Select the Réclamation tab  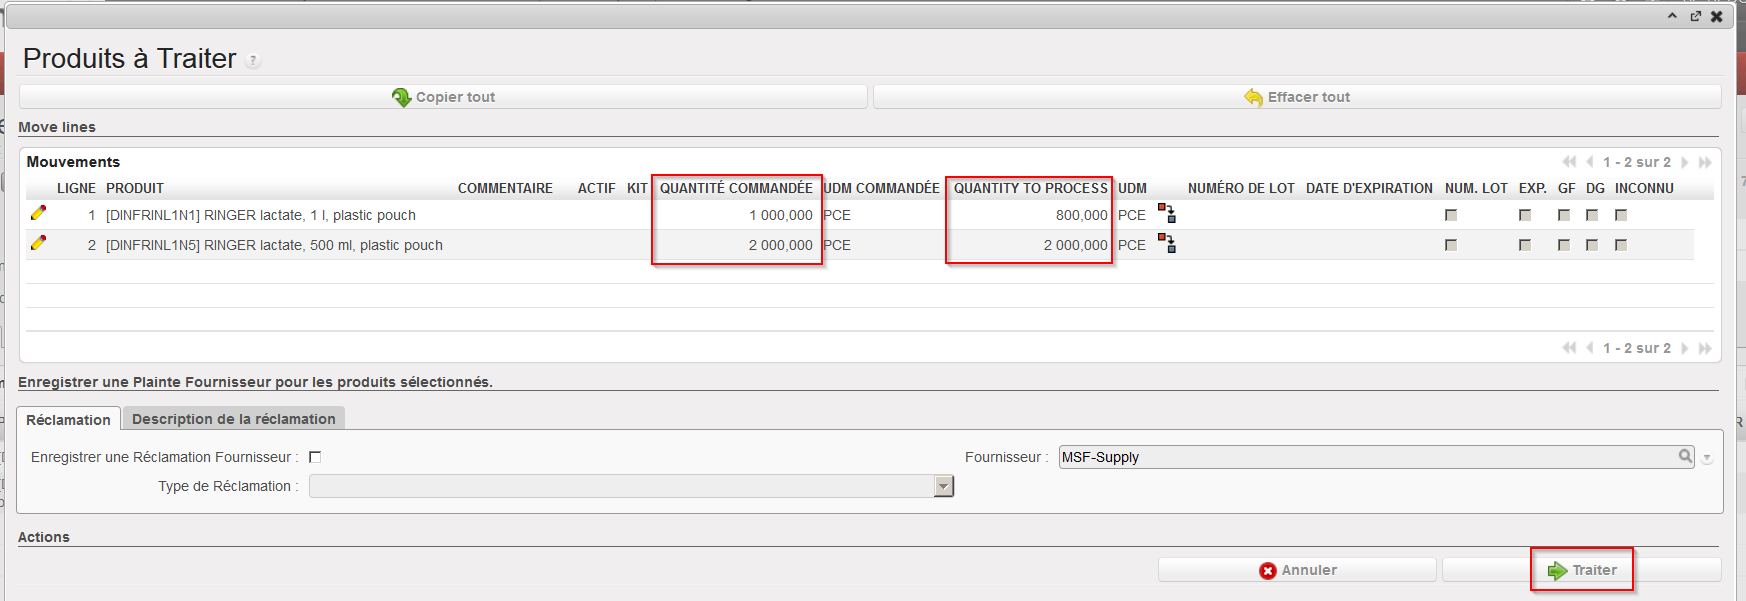click(68, 420)
